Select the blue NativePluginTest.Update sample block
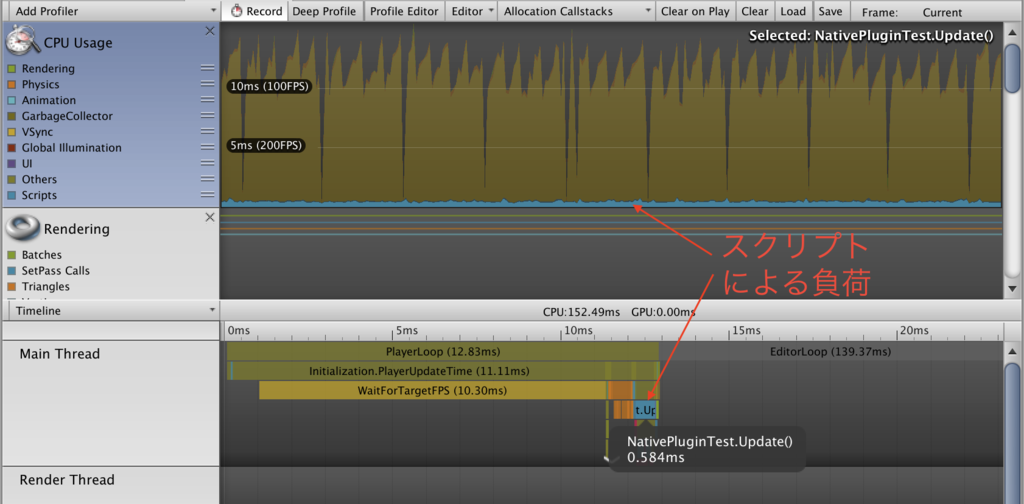The width and height of the screenshot is (1024, 504). 645,410
